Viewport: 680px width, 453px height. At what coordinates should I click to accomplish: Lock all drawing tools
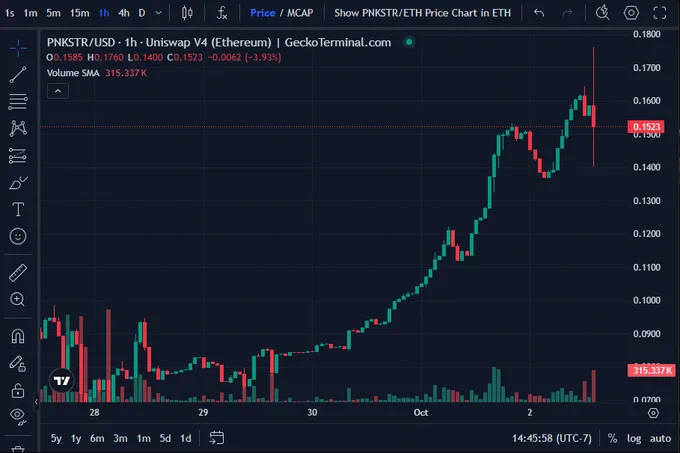tap(18, 390)
